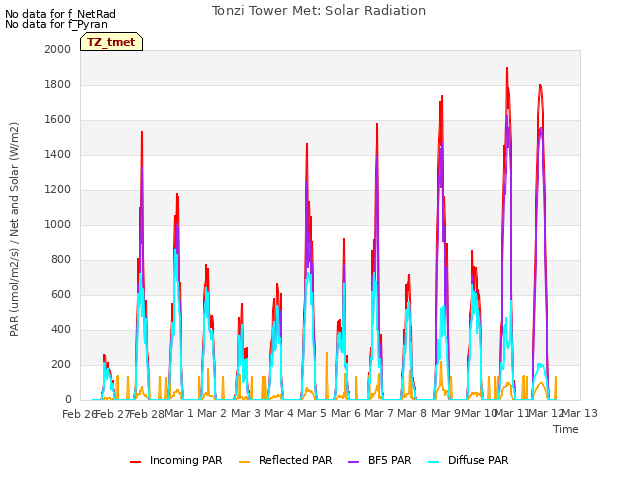Click the TZ_tmet label box
Image resolution: width=640 pixels, height=480 pixels.
[111, 42]
